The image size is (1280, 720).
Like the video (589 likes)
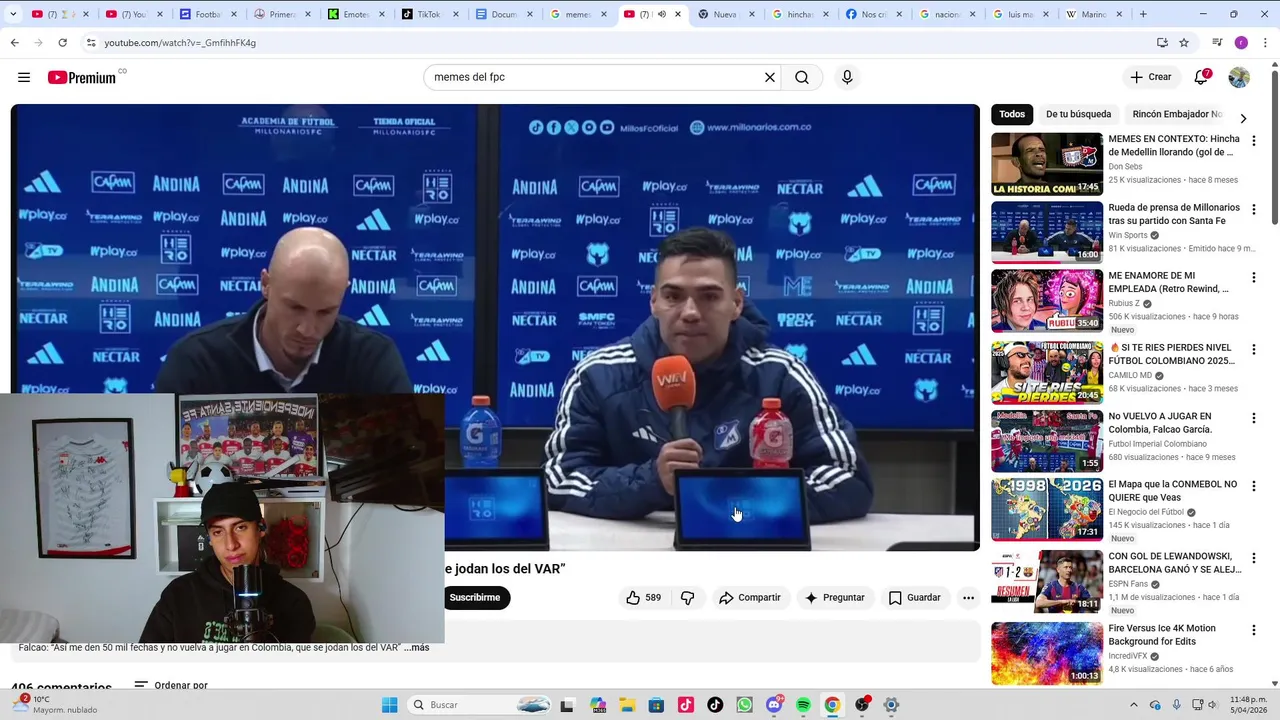pyautogui.click(x=643, y=597)
